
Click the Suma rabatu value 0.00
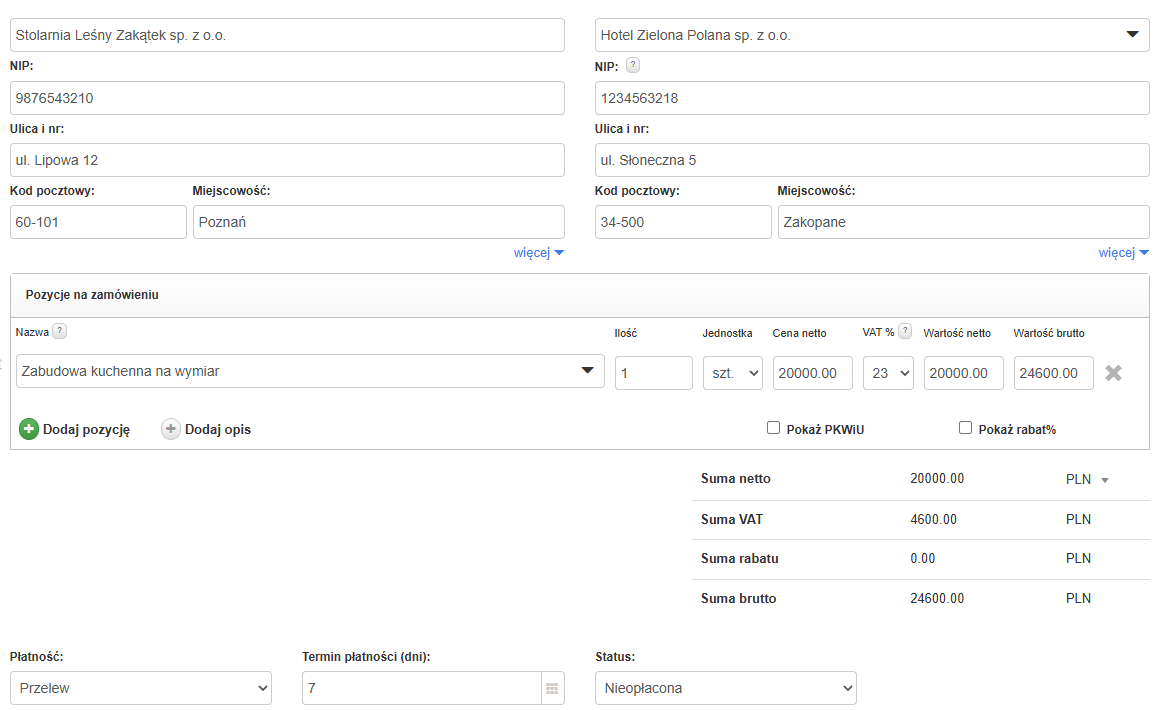point(923,559)
